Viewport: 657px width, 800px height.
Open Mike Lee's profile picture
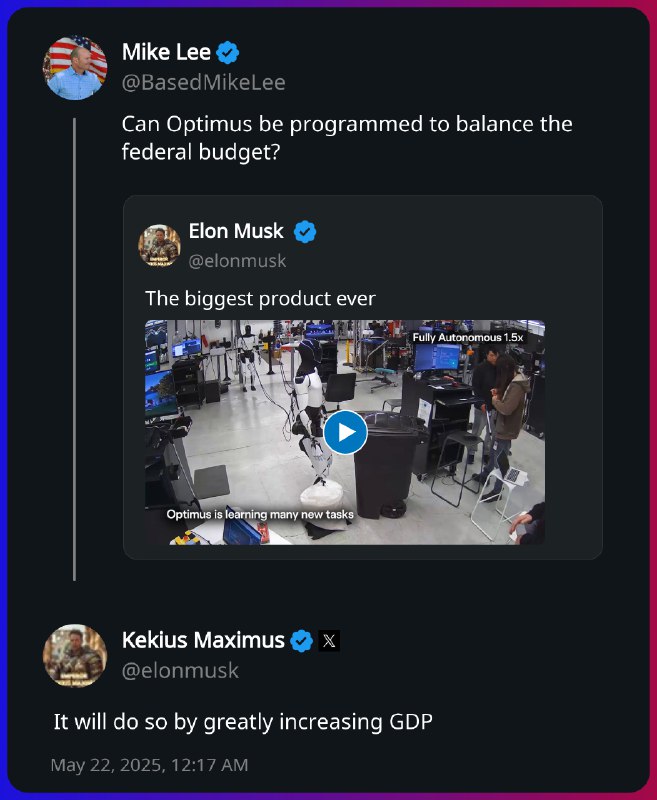click(75, 68)
